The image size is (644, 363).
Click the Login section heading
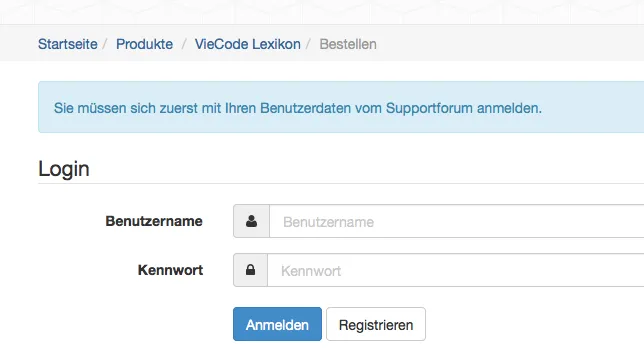coord(64,169)
